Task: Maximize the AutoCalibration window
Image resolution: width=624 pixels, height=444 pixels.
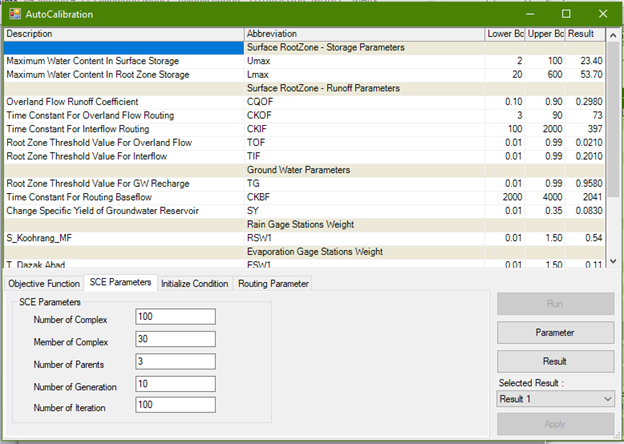Action: 566,15
